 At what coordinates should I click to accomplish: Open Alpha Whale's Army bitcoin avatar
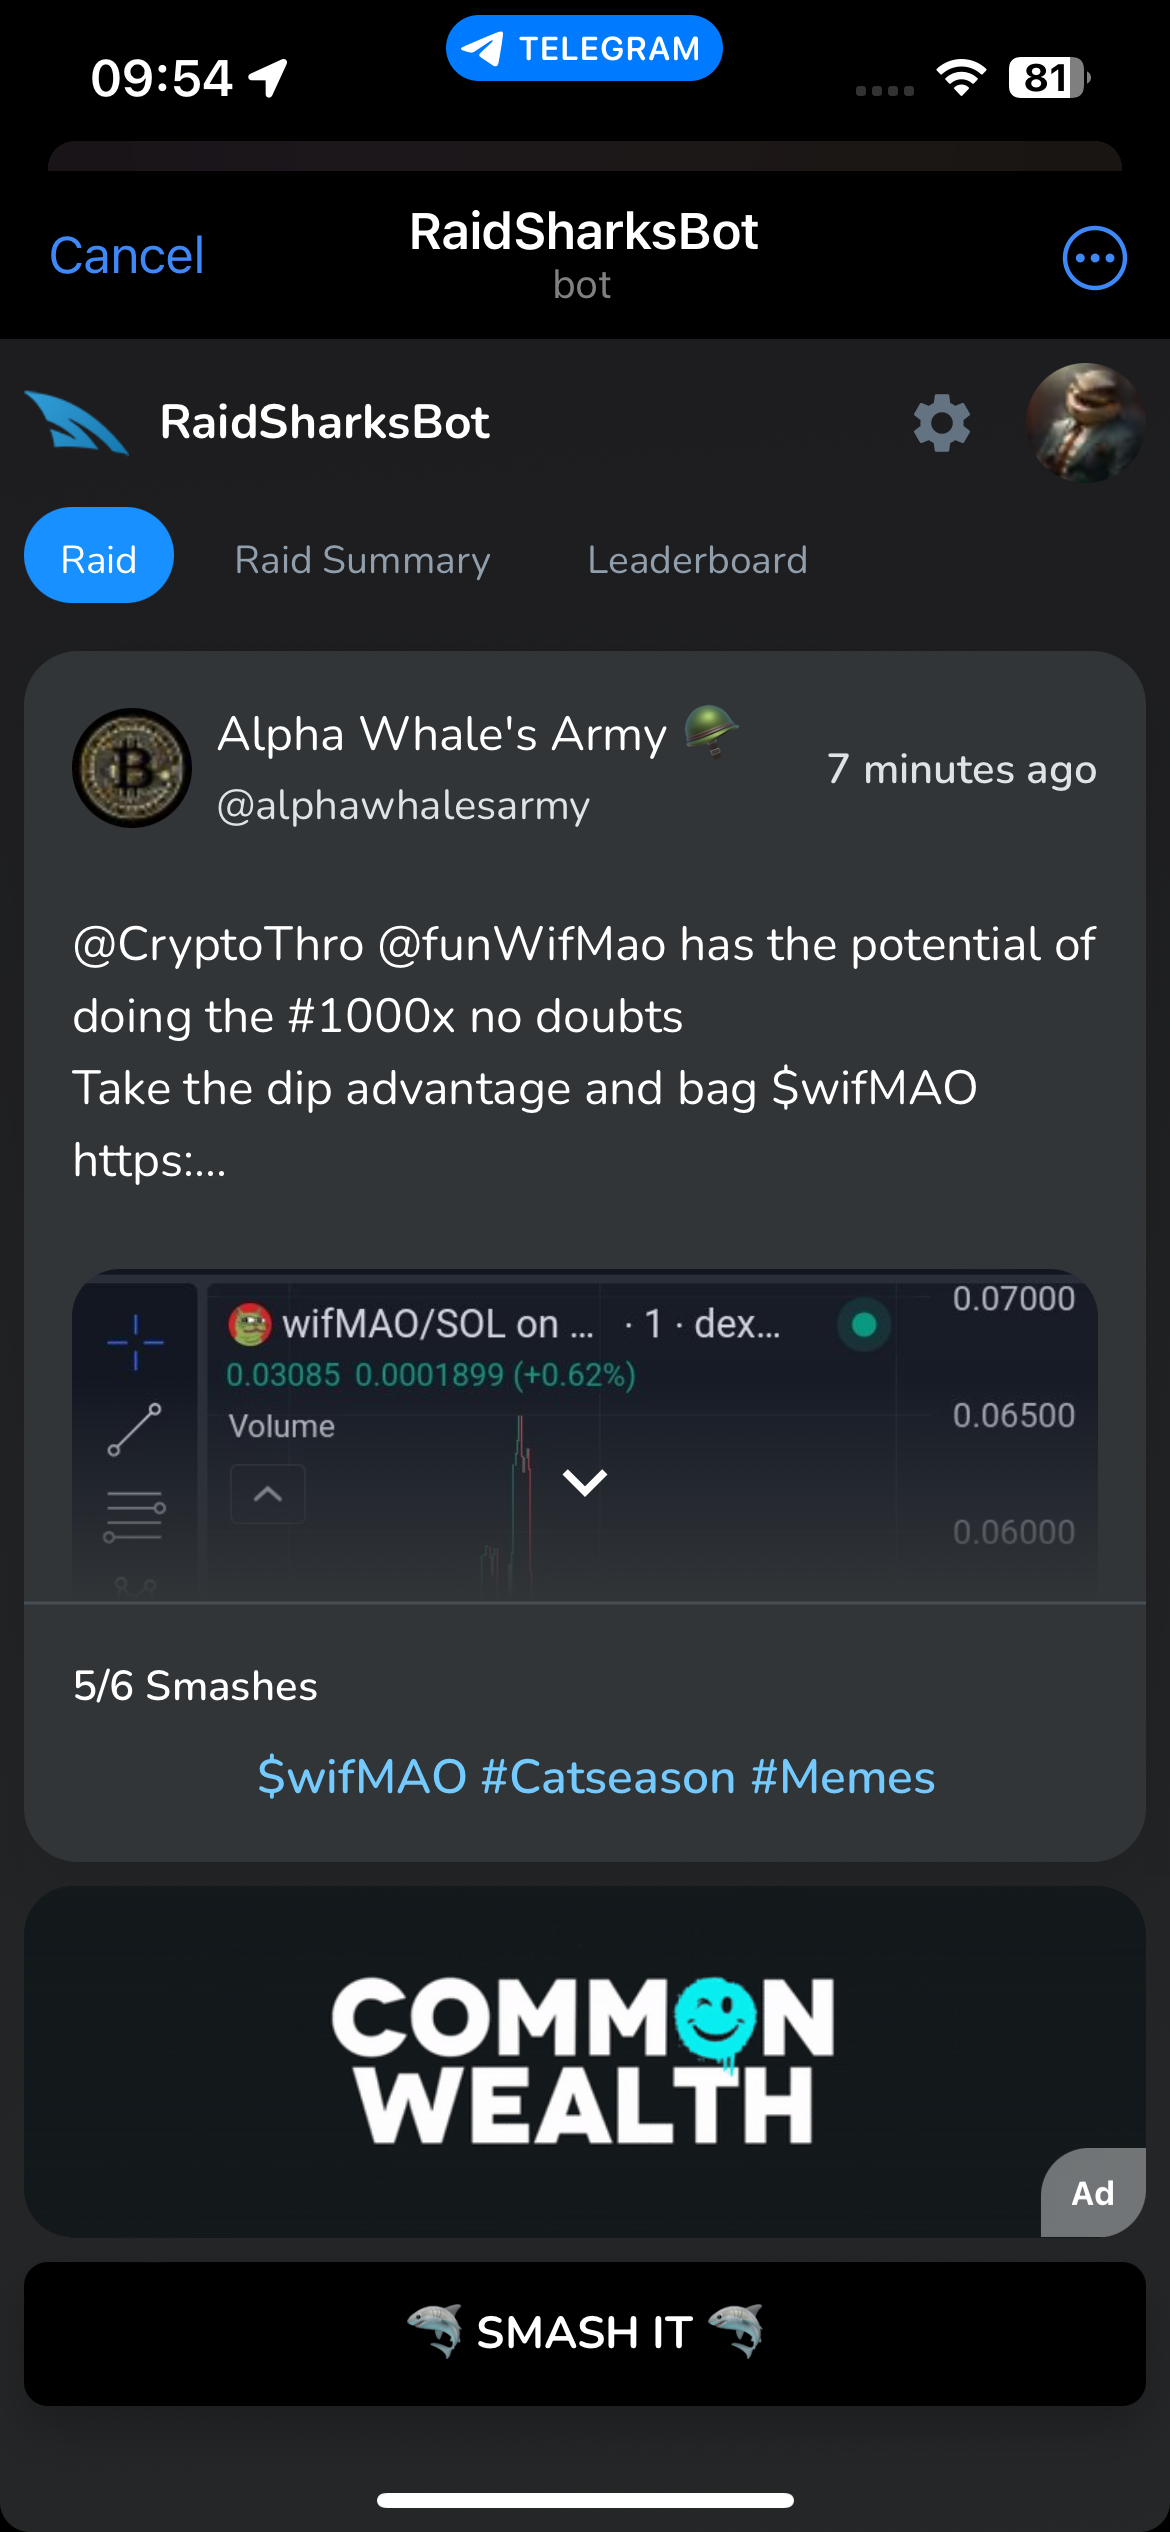point(132,768)
